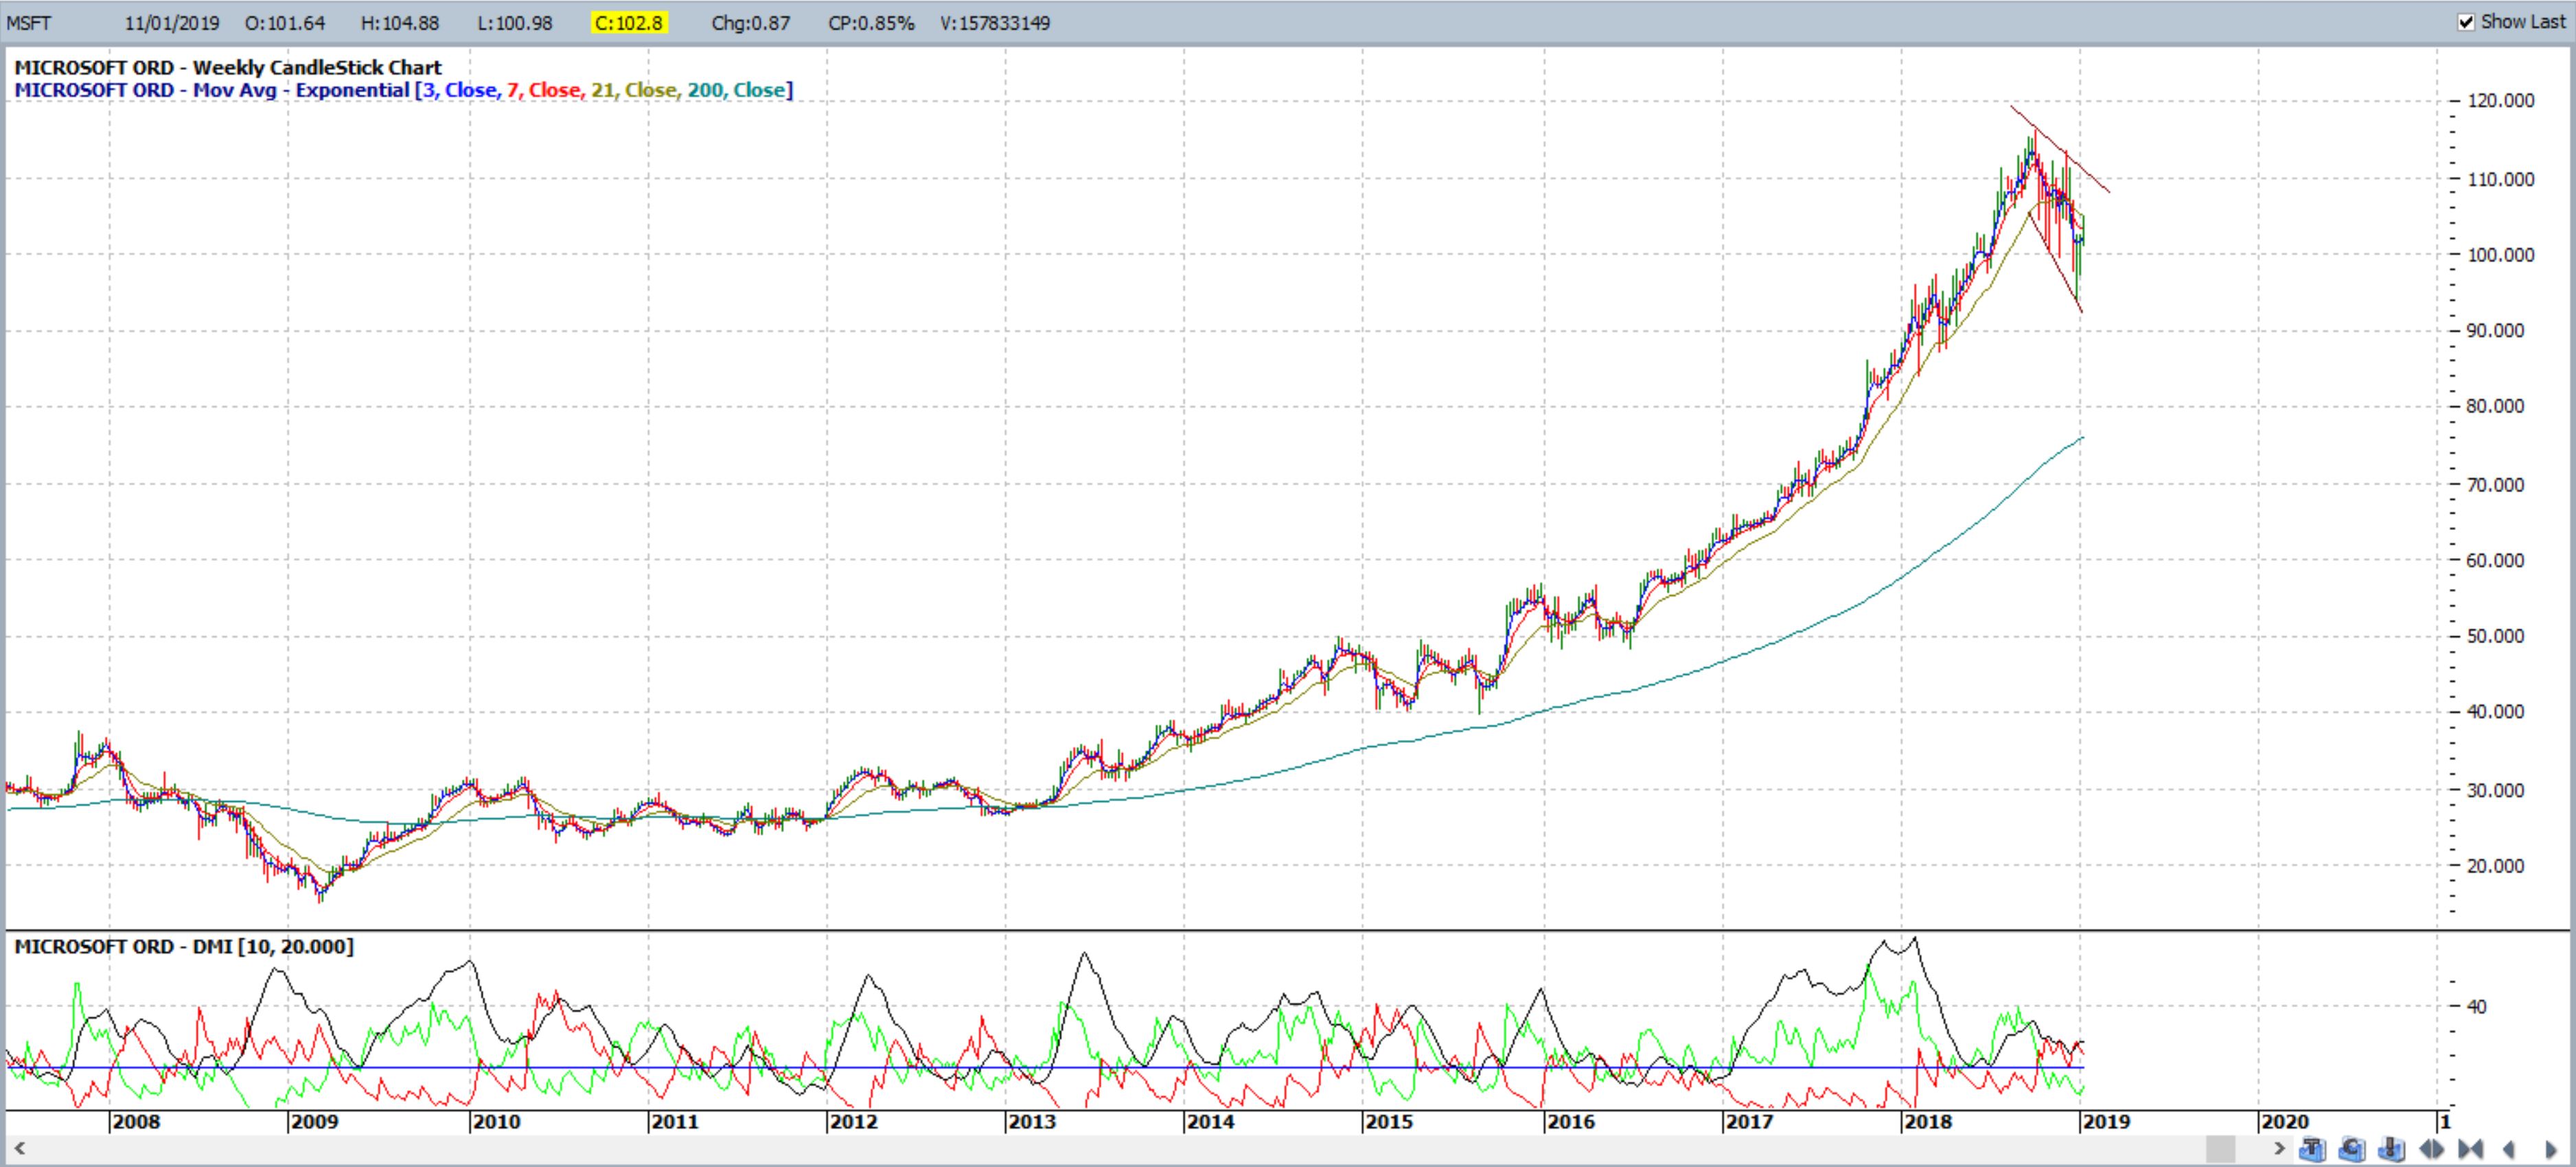
Task: Click the 20.000 price axis label
Action: 2496,866
